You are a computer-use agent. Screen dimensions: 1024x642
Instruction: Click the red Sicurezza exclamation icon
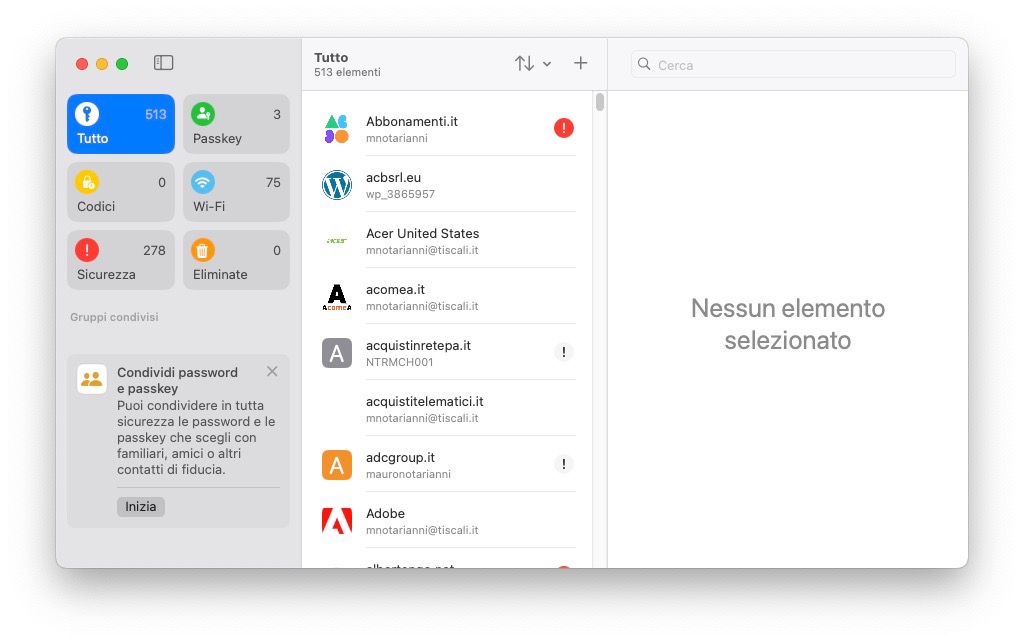(x=87, y=249)
